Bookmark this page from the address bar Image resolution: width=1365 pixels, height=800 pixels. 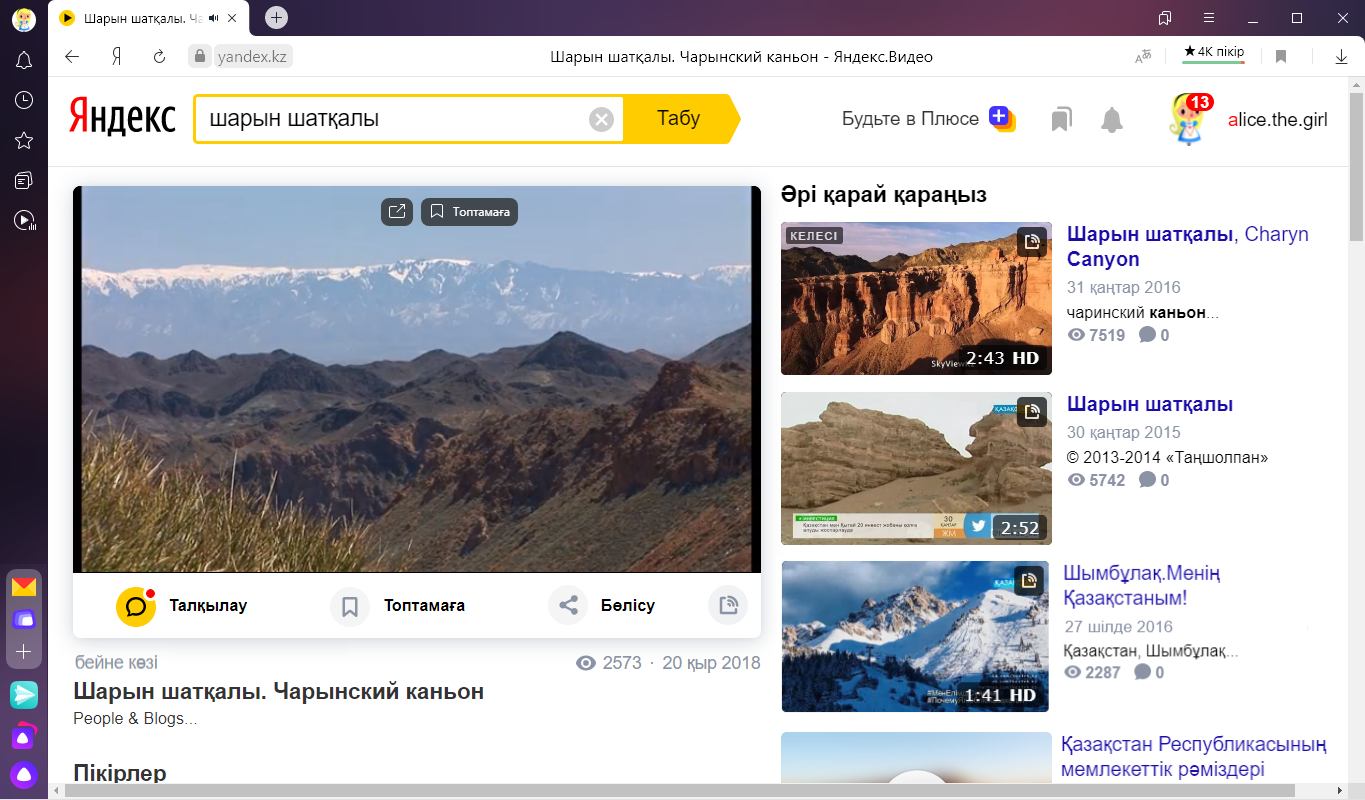pos(1281,57)
